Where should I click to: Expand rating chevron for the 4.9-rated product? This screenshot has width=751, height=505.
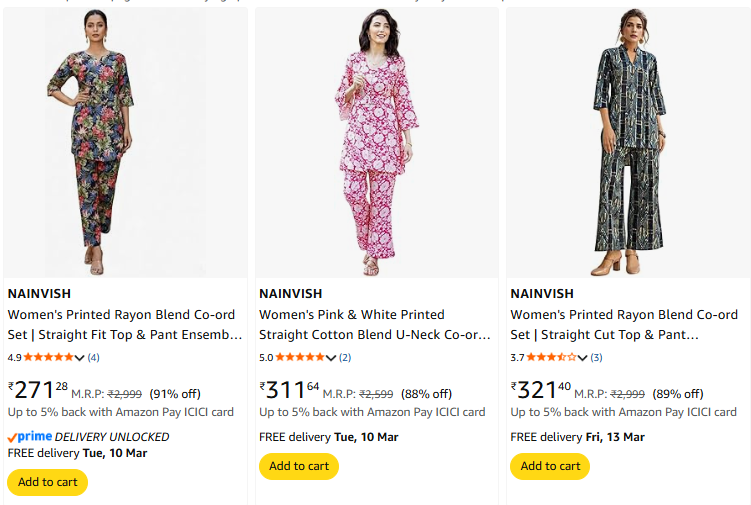pos(80,358)
